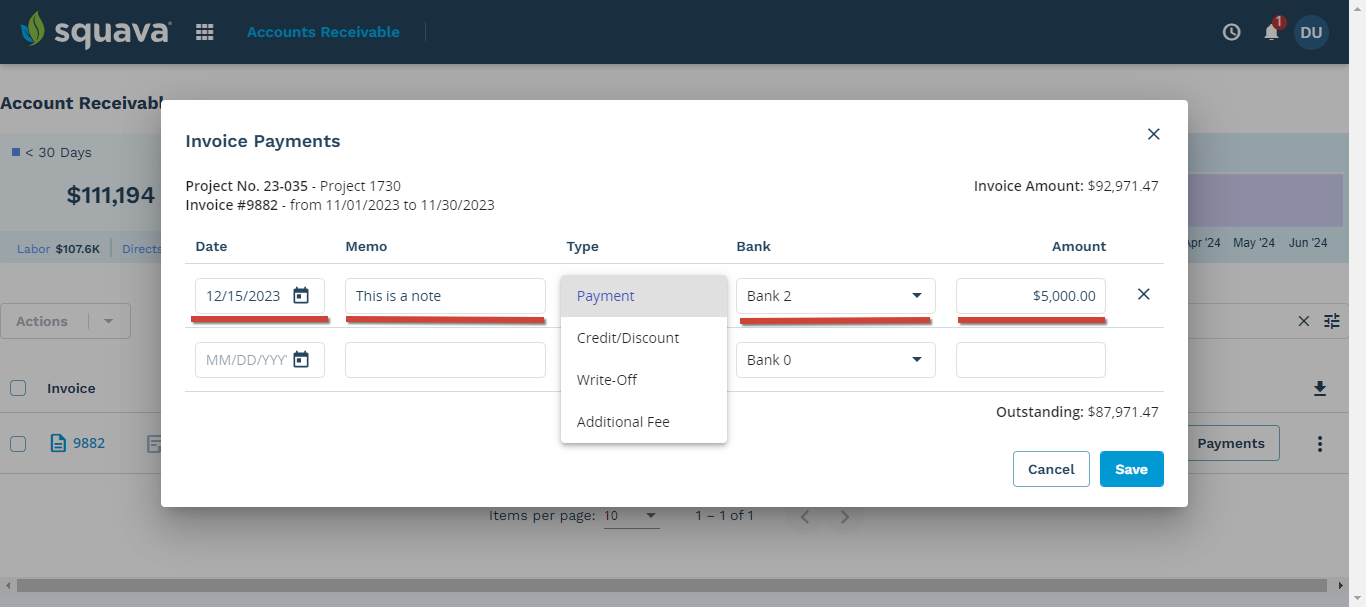Viewport: 1366px width, 607px height.
Task: Open the apps grid next to squava logo
Action: click(x=204, y=31)
